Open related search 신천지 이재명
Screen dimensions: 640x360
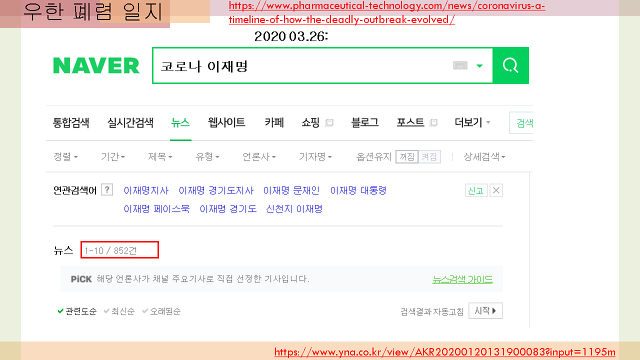pos(294,209)
